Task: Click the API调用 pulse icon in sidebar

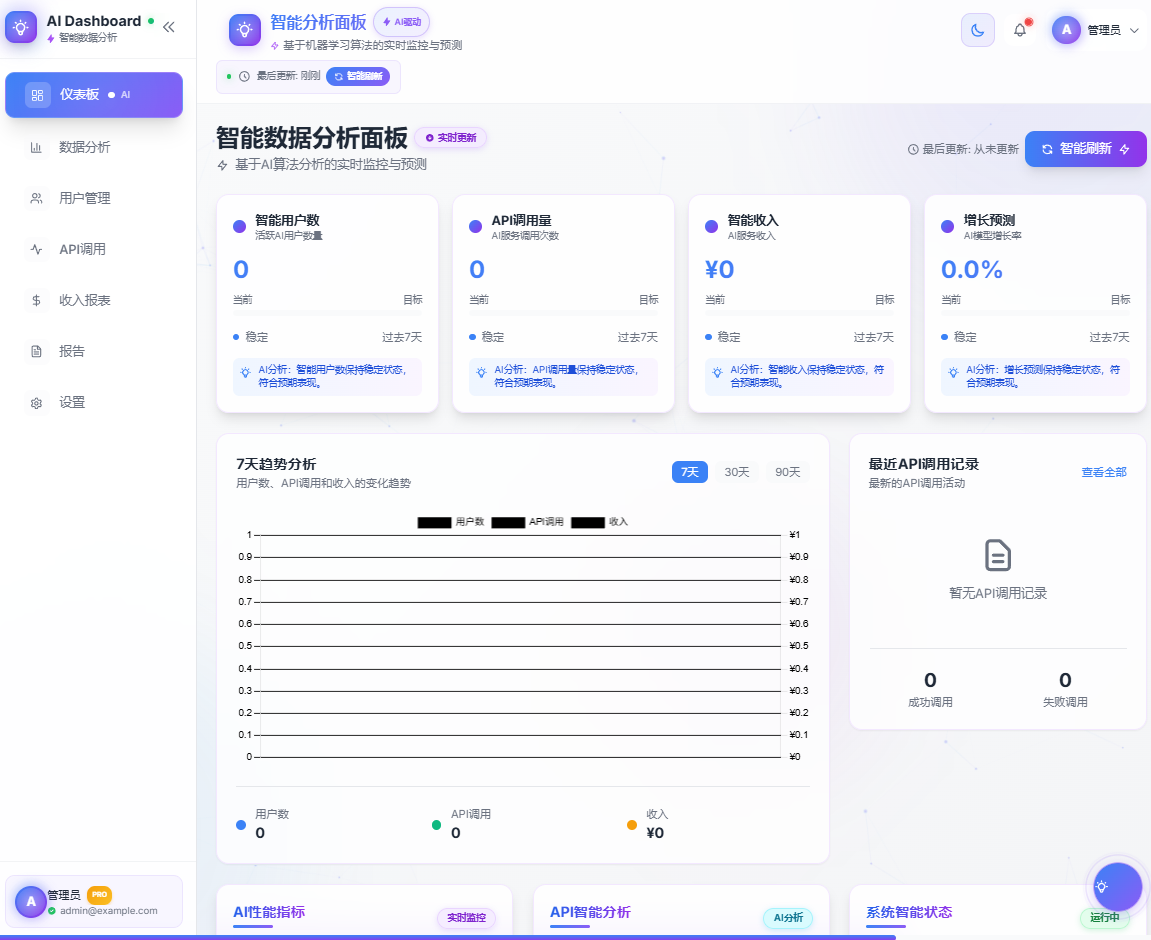Action: (37, 249)
